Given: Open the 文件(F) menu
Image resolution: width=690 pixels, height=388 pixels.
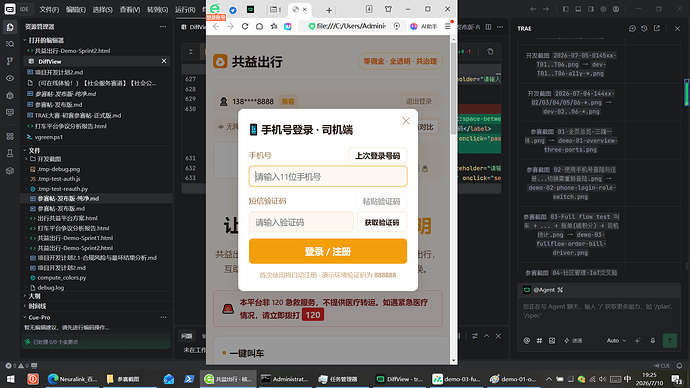Looking at the screenshot, I should [x=49, y=9].
